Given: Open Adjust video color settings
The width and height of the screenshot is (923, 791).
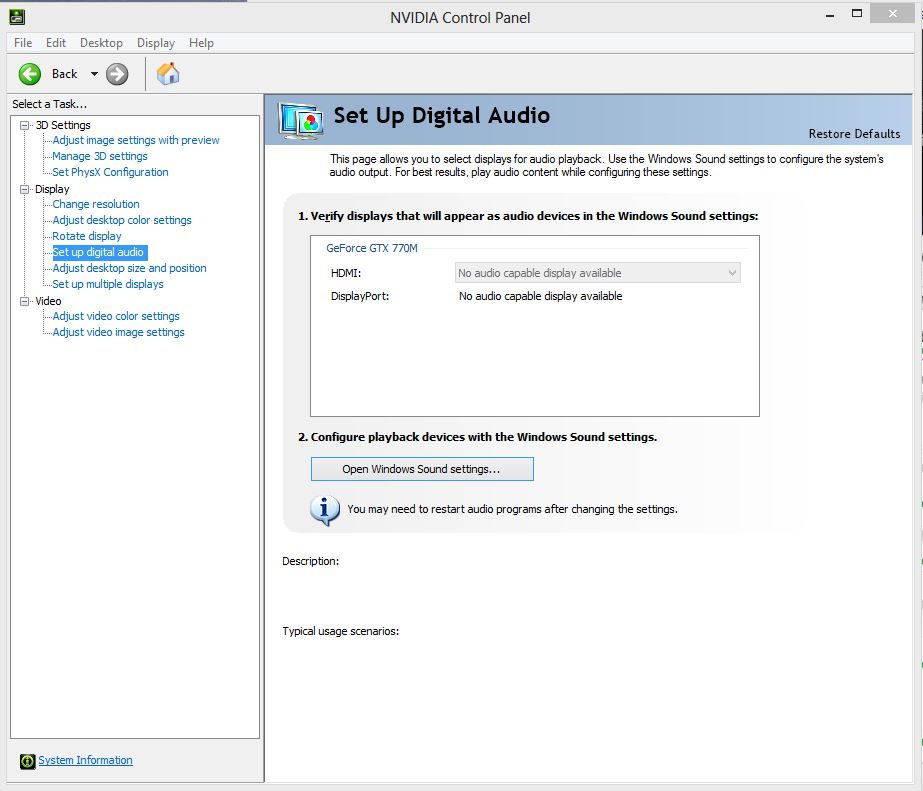Looking at the screenshot, I should pos(116,316).
